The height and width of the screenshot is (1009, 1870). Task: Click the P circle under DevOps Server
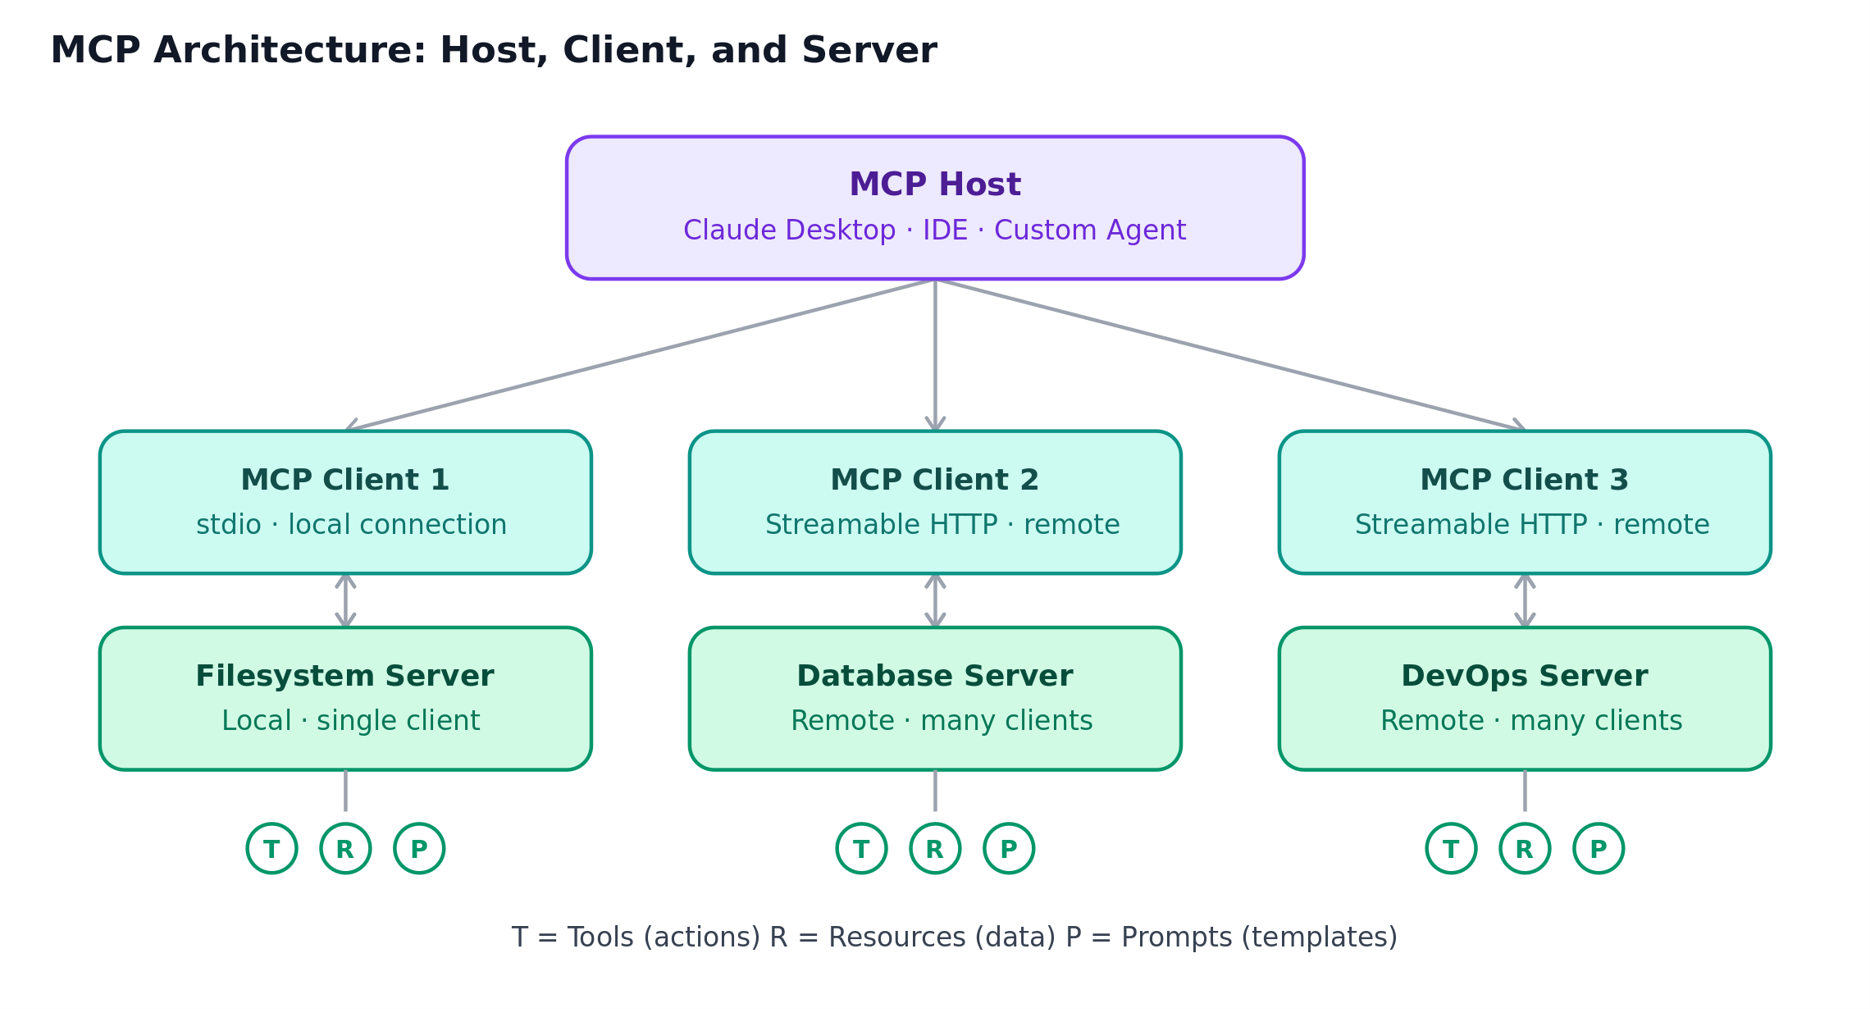point(1598,848)
